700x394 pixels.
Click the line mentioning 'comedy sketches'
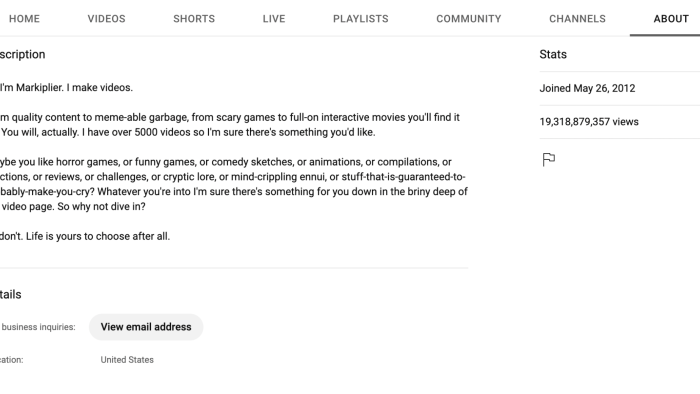[226, 162]
